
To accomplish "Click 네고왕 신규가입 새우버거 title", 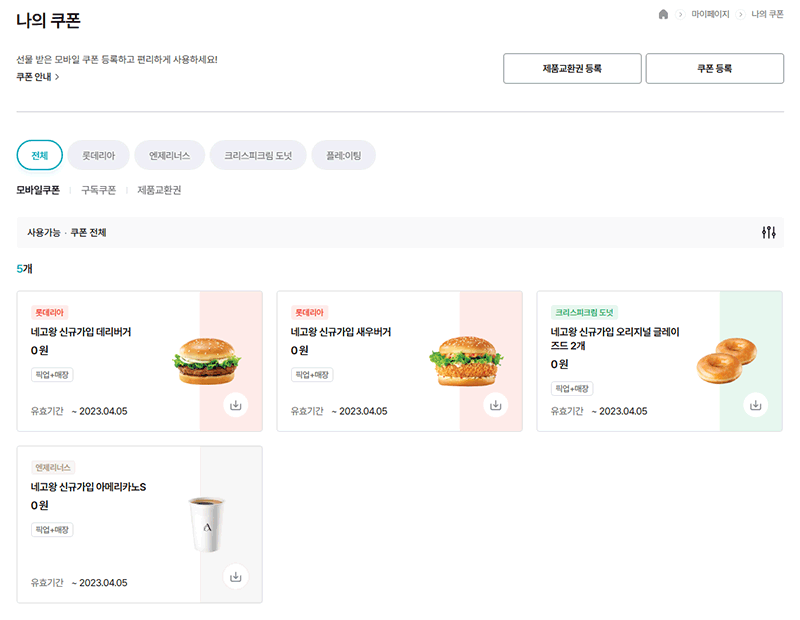I will point(341,332).
